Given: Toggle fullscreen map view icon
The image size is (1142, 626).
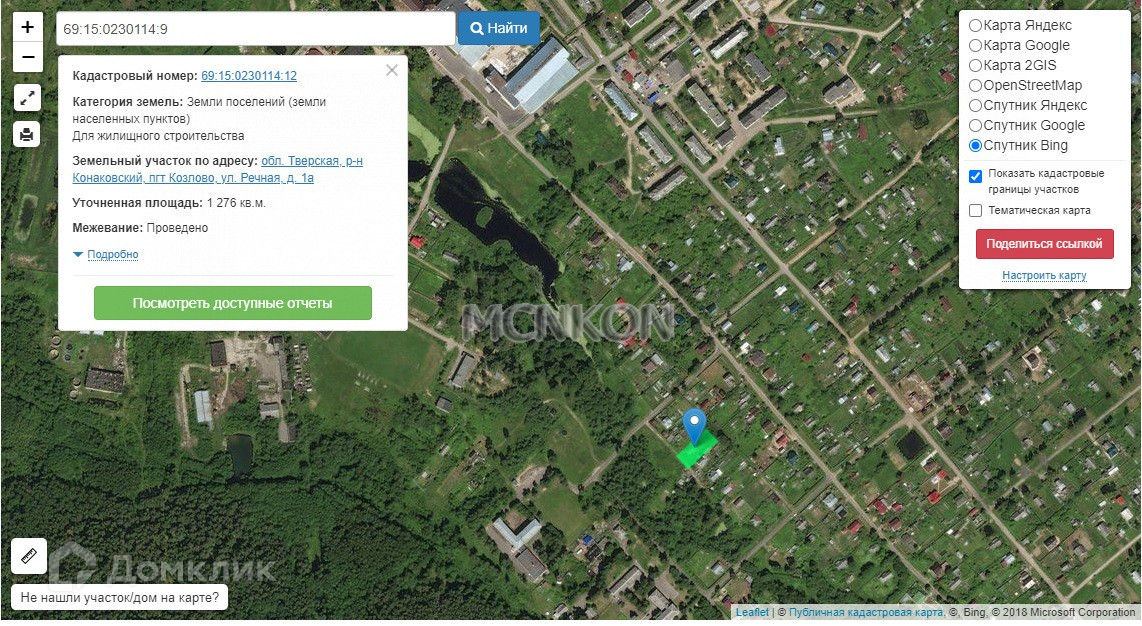Looking at the screenshot, I should (x=27, y=98).
